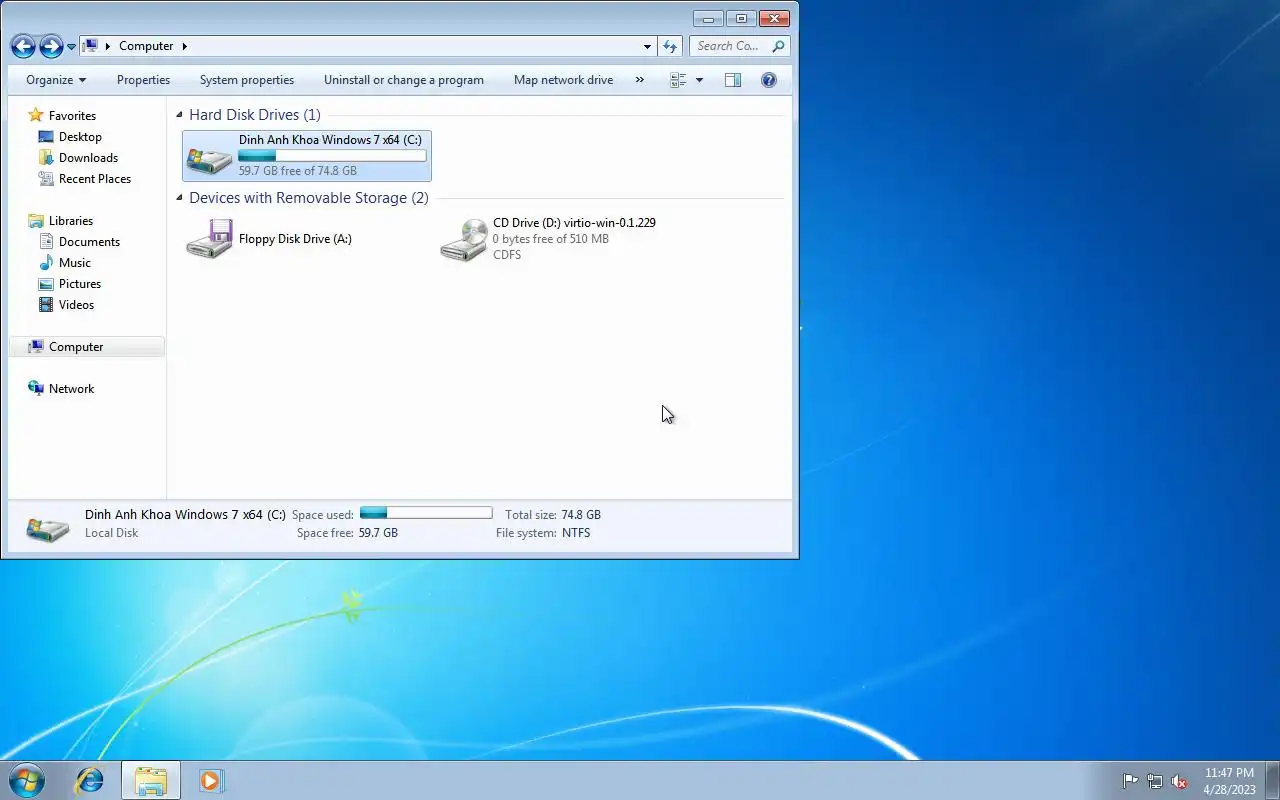Open the Windows Start menu
Image resolution: width=1280 pixels, height=800 pixels.
pyautogui.click(x=26, y=780)
